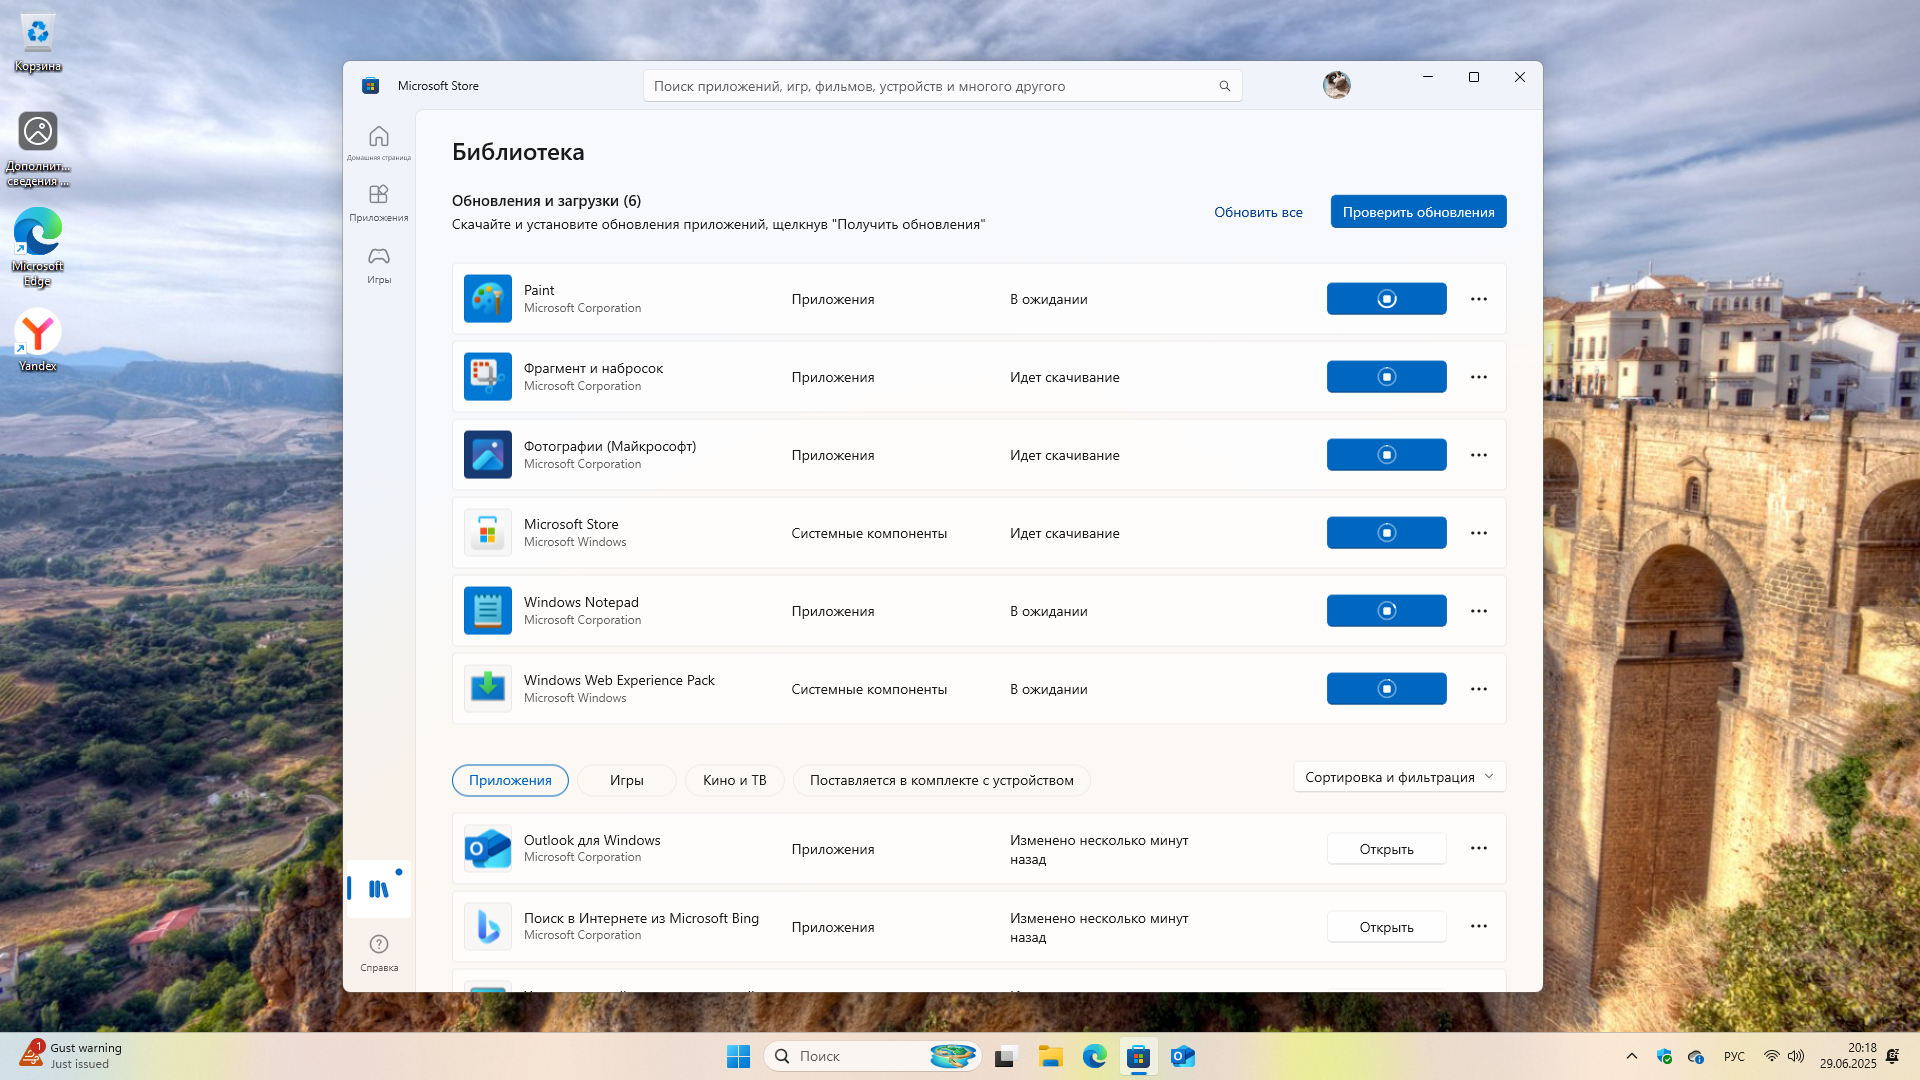Open File Explorer from the taskbar
The image size is (1920, 1080).
coord(1050,1056)
